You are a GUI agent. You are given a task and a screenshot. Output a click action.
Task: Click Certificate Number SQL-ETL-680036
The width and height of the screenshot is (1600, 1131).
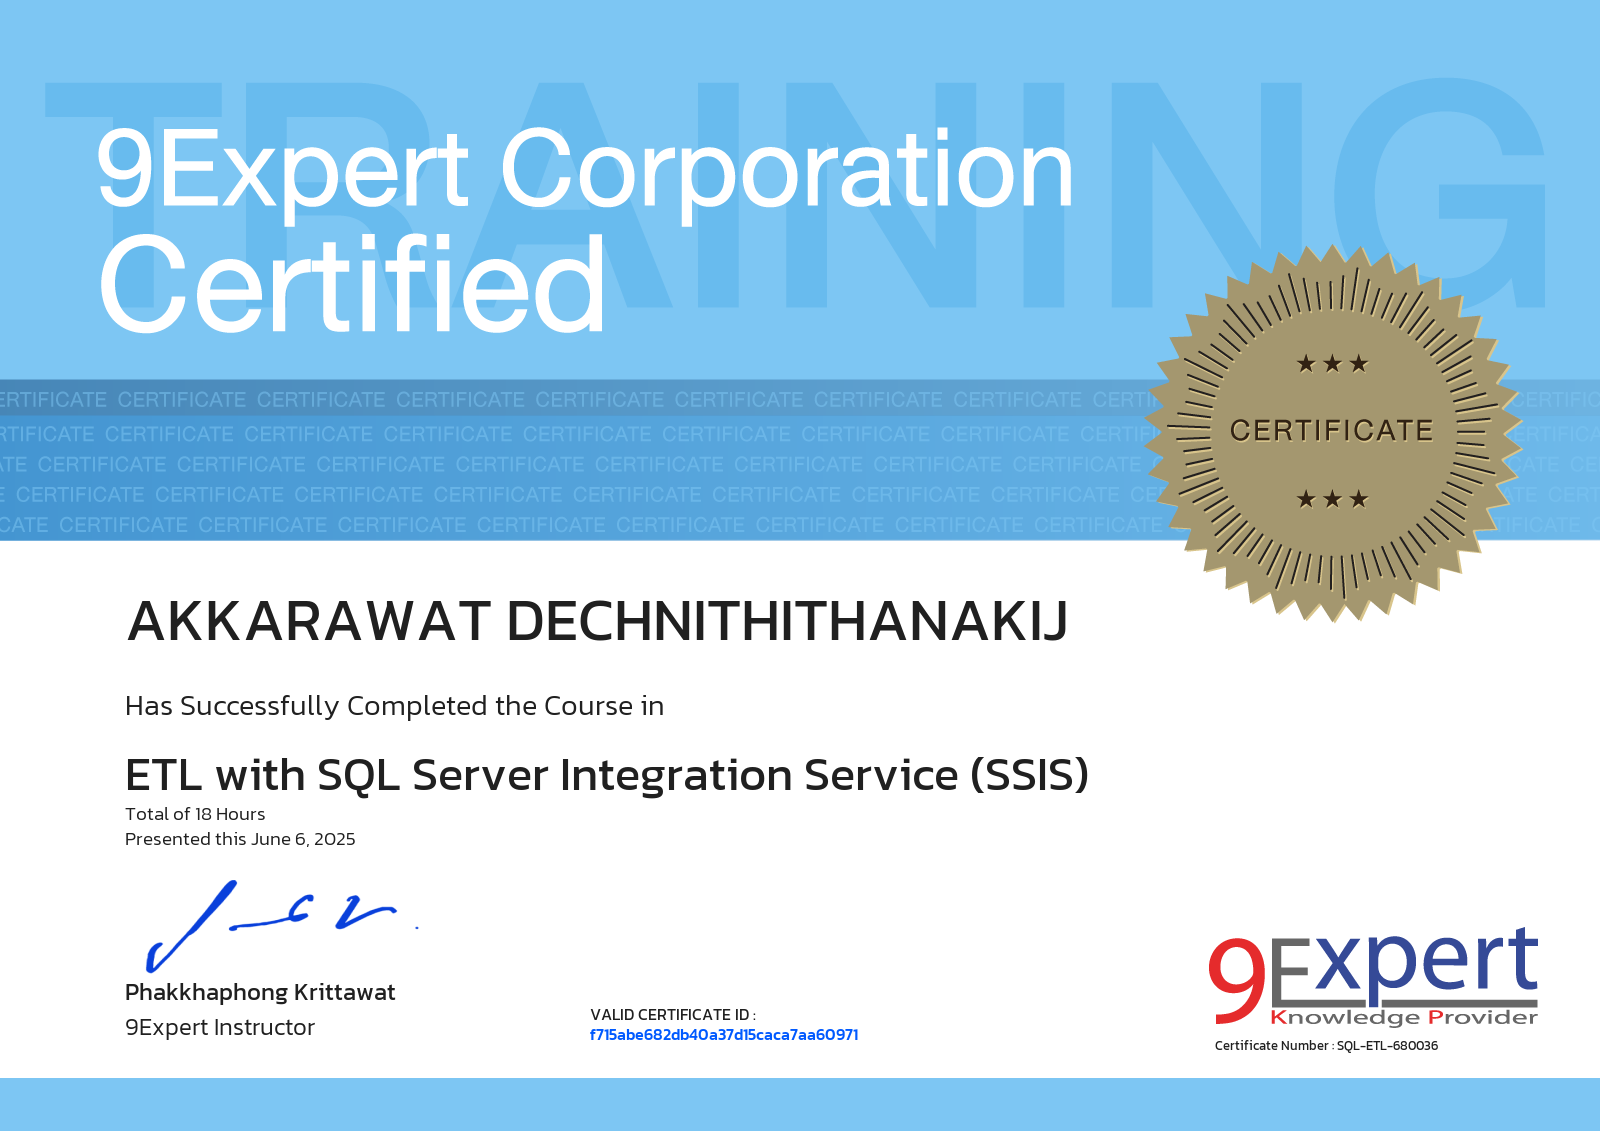(x=1326, y=1046)
